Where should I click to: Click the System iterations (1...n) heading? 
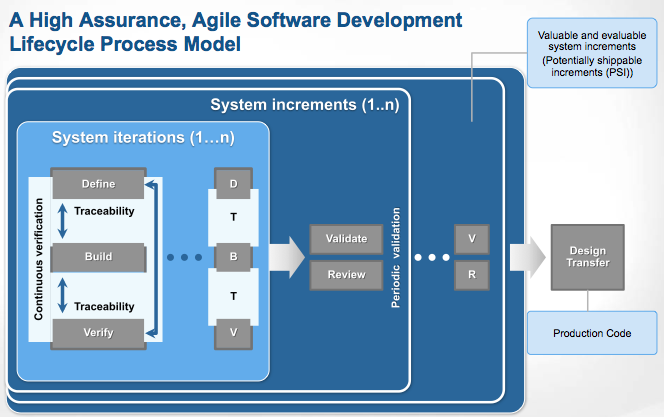(x=143, y=138)
